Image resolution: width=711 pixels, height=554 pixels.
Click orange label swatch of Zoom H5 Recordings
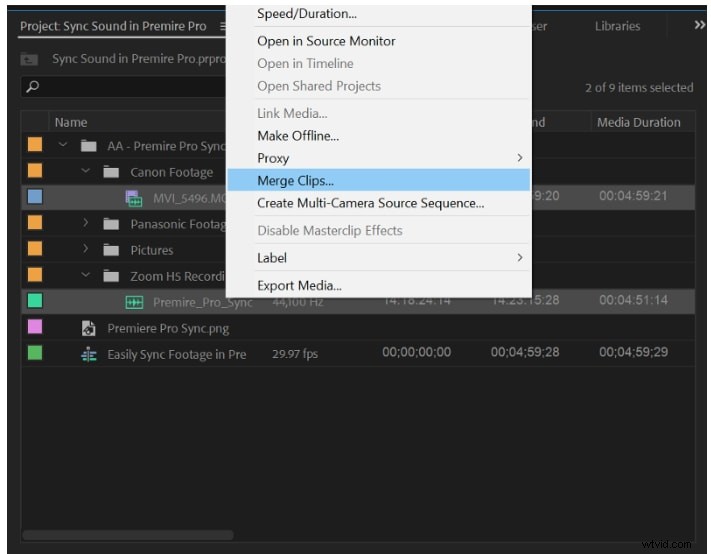[x=35, y=275]
